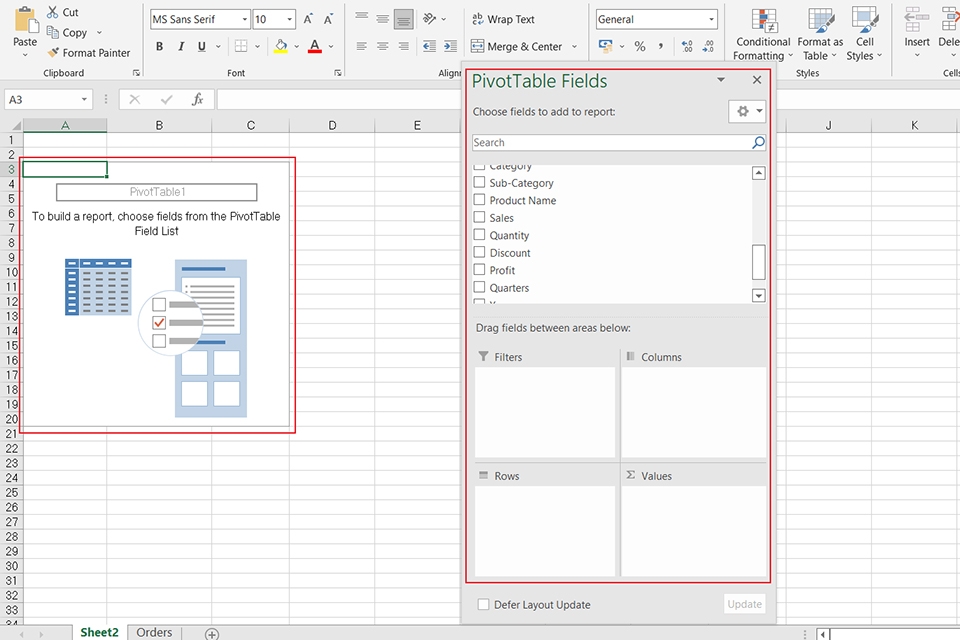Enable Wrap Text formatting

505,19
